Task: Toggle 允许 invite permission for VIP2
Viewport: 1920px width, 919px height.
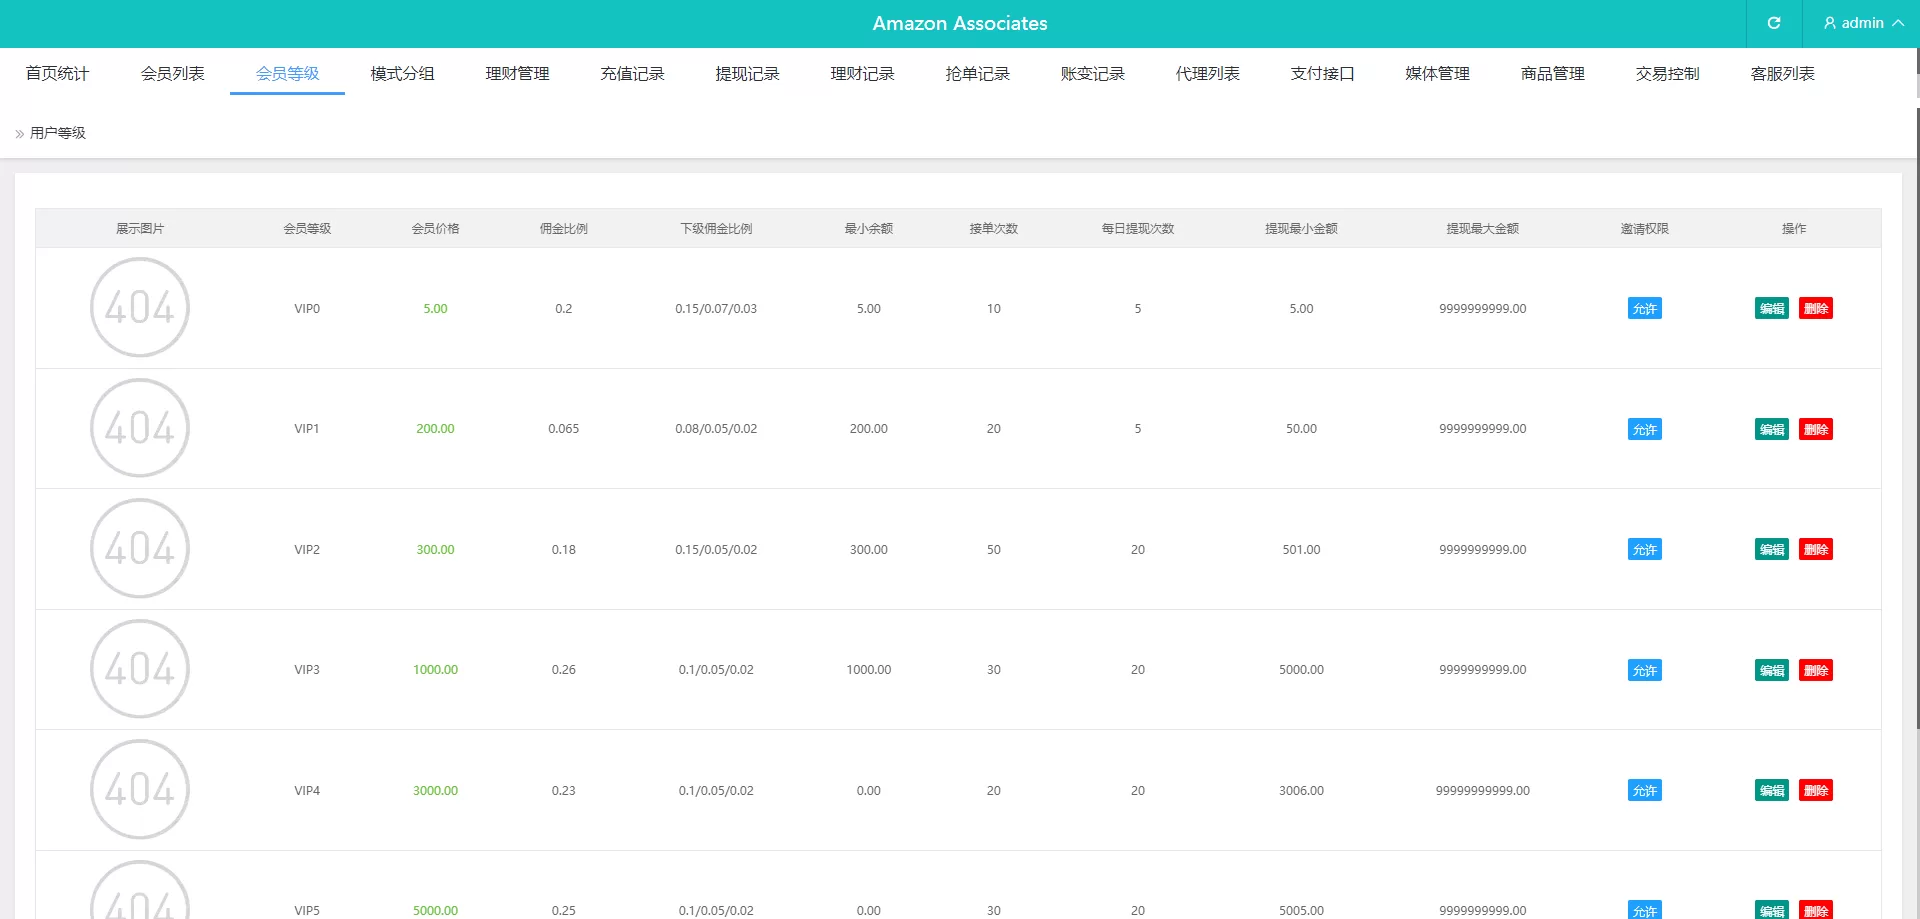Action: [1644, 550]
